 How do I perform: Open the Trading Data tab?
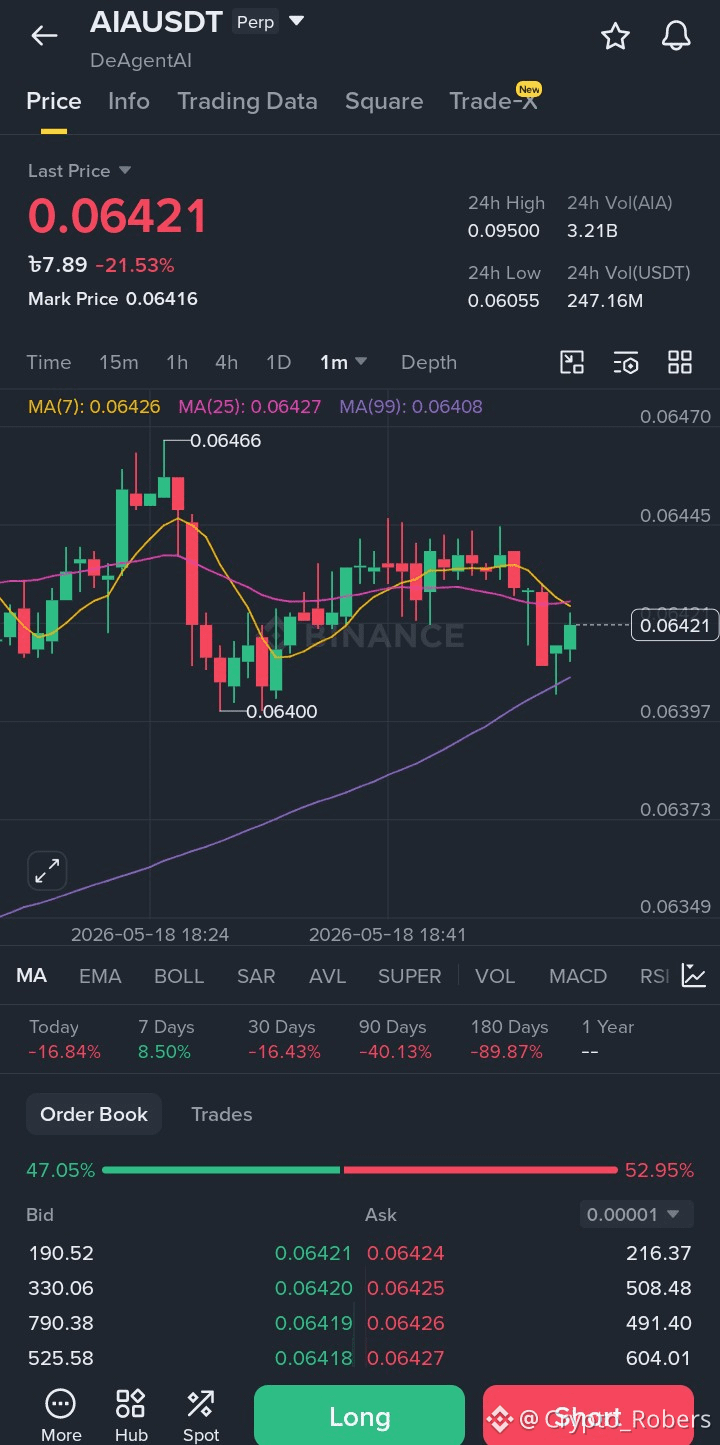coord(247,101)
